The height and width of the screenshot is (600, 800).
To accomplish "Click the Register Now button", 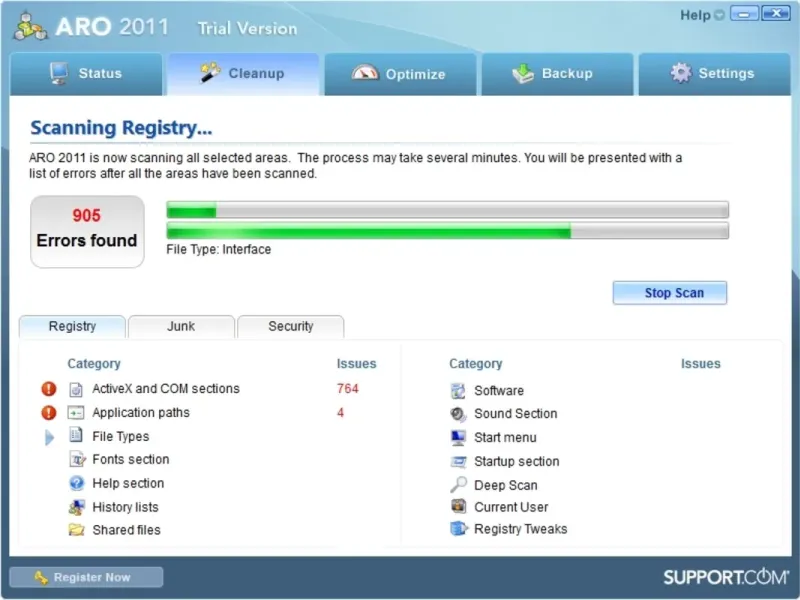I will pyautogui.click(x=86, y=577).
